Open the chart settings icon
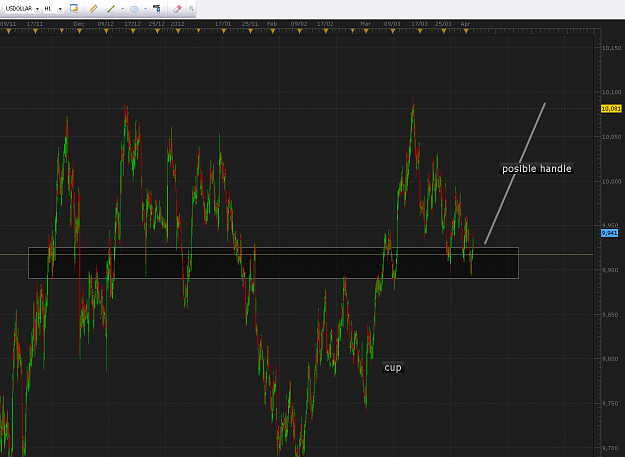 point(74,8)
